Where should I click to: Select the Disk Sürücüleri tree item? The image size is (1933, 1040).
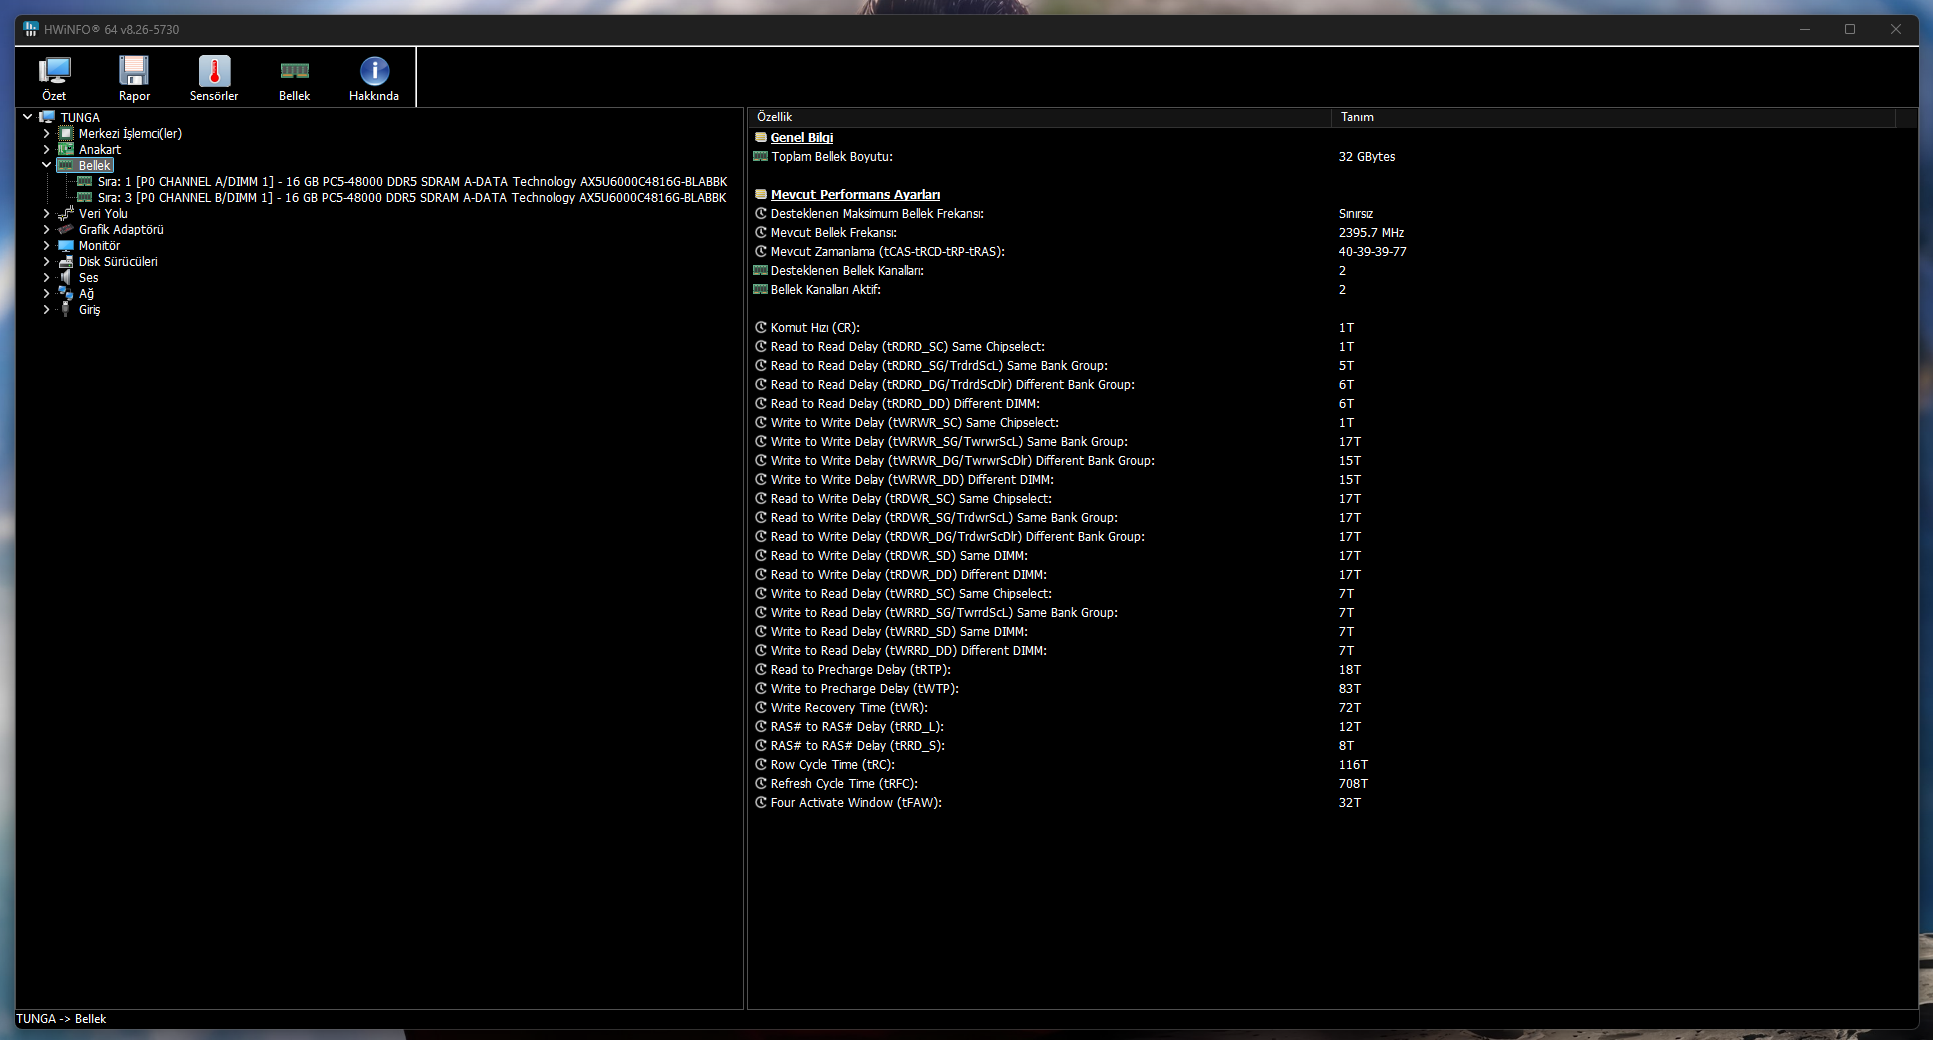tap(118, 261)
